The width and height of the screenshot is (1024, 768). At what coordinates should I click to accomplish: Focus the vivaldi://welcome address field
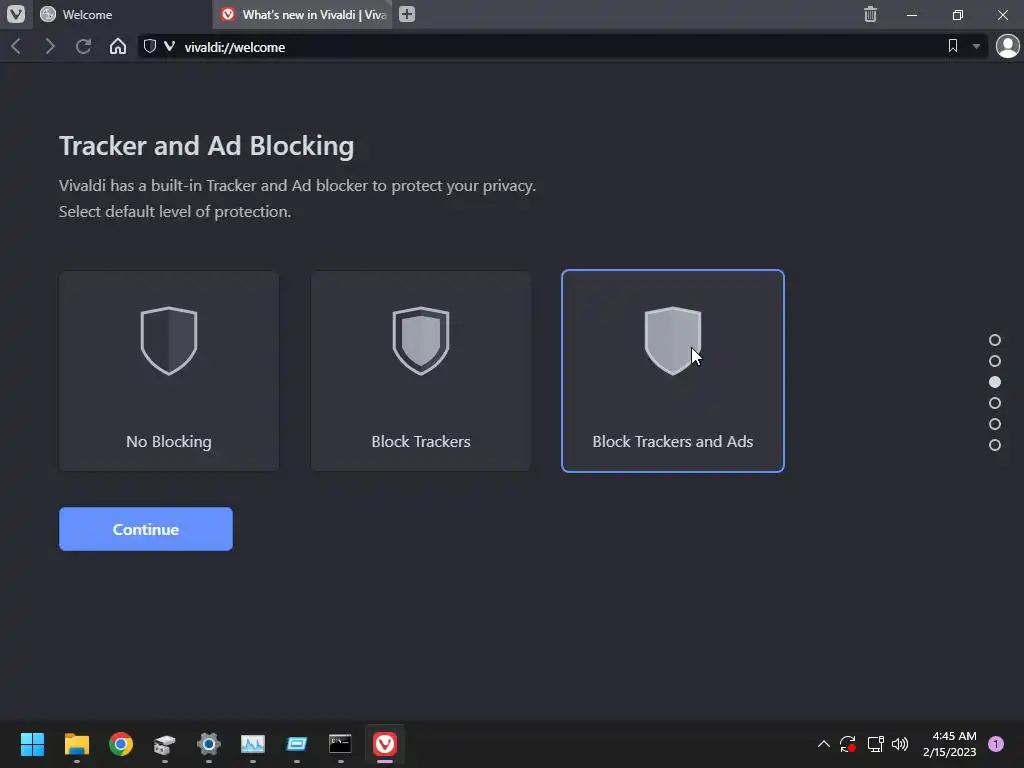(562, 47)
